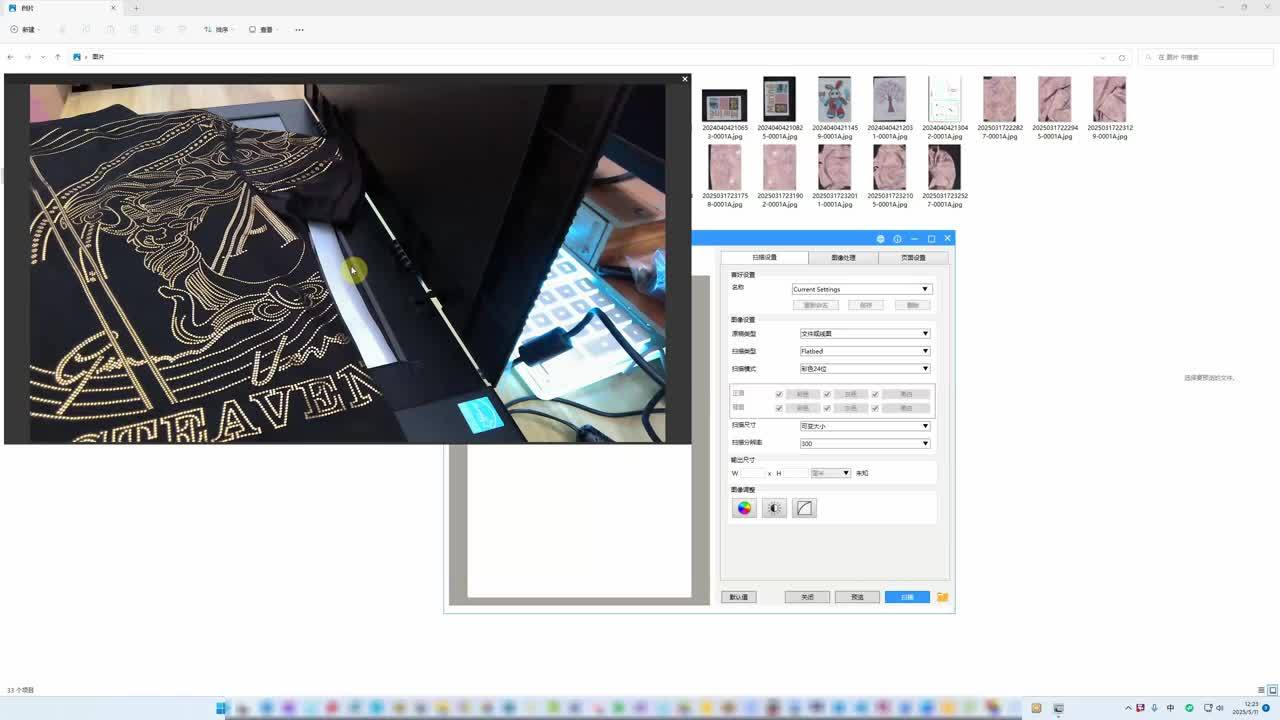This screenshot has height=720, width=1280.
Task: Click the yellow folder icon beside scan button
Action: click(942, 597)
